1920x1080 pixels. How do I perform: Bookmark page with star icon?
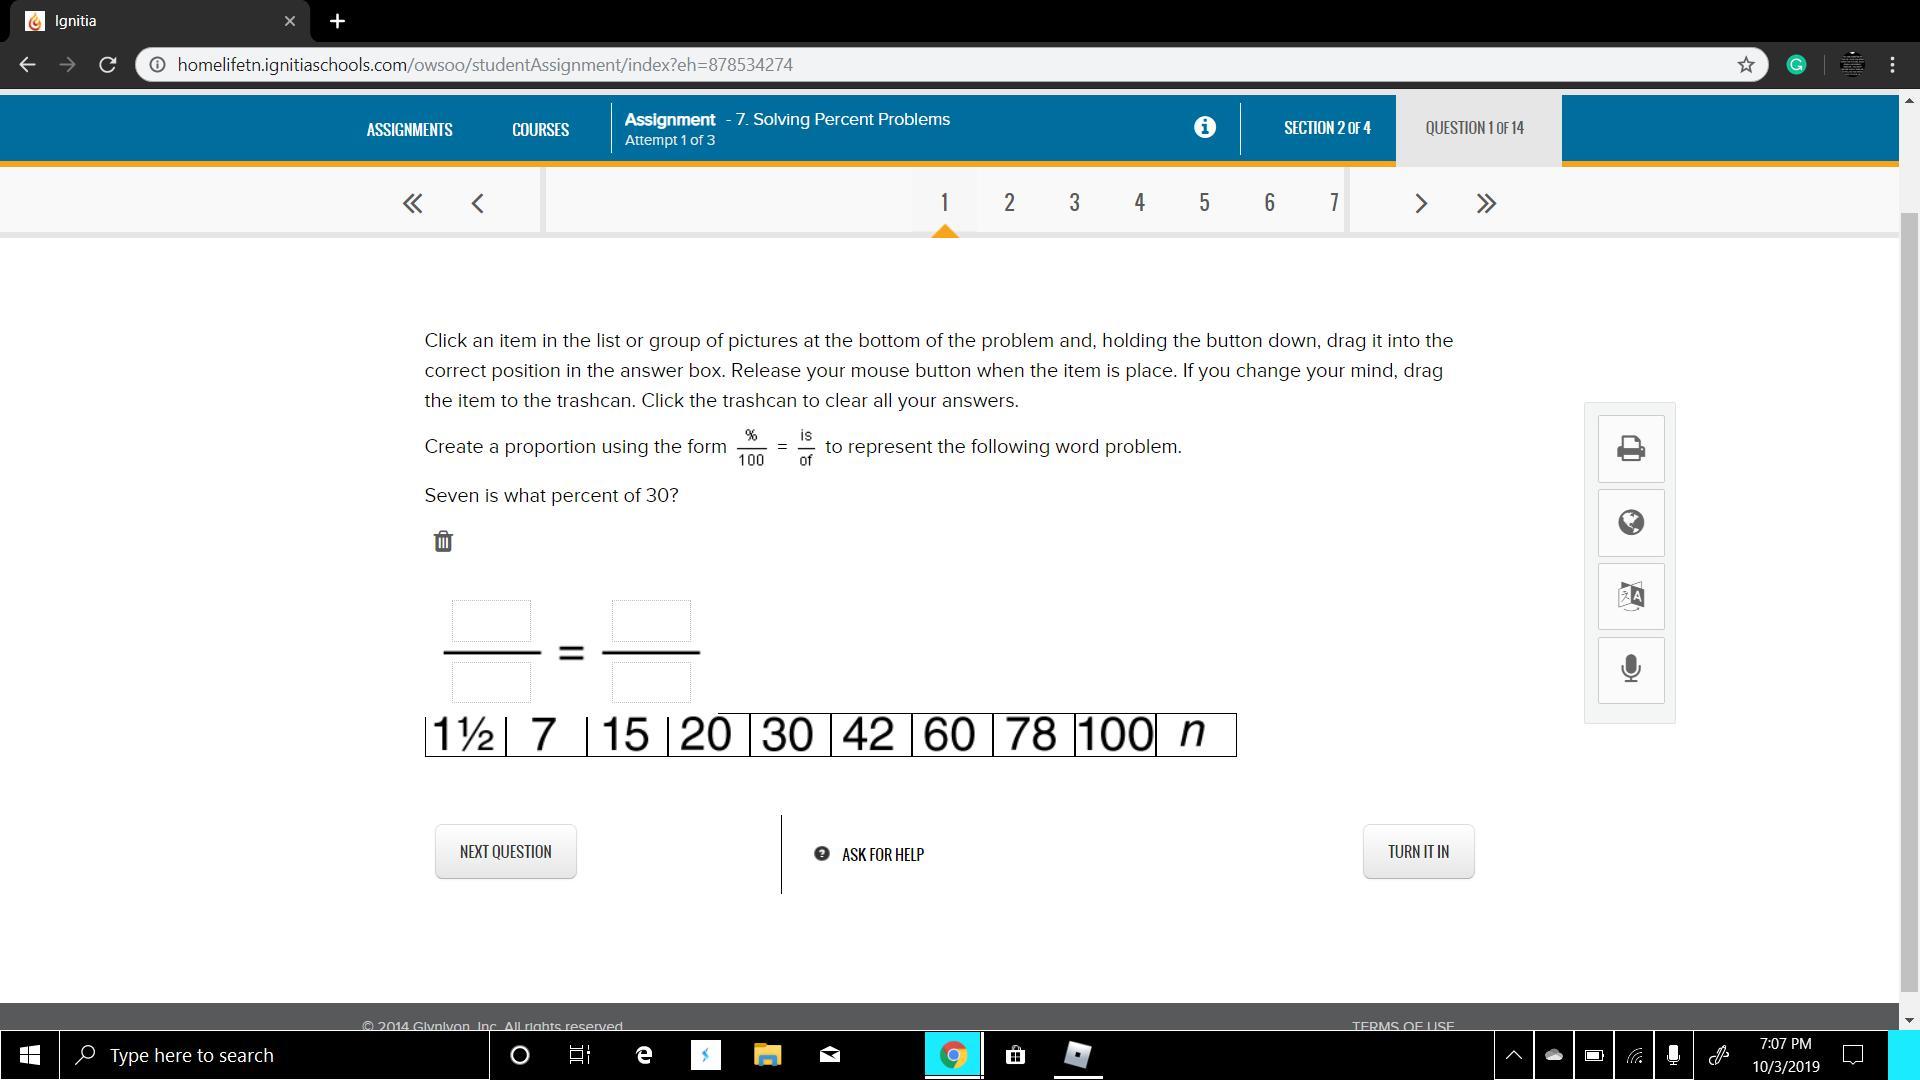[1745, 65]
